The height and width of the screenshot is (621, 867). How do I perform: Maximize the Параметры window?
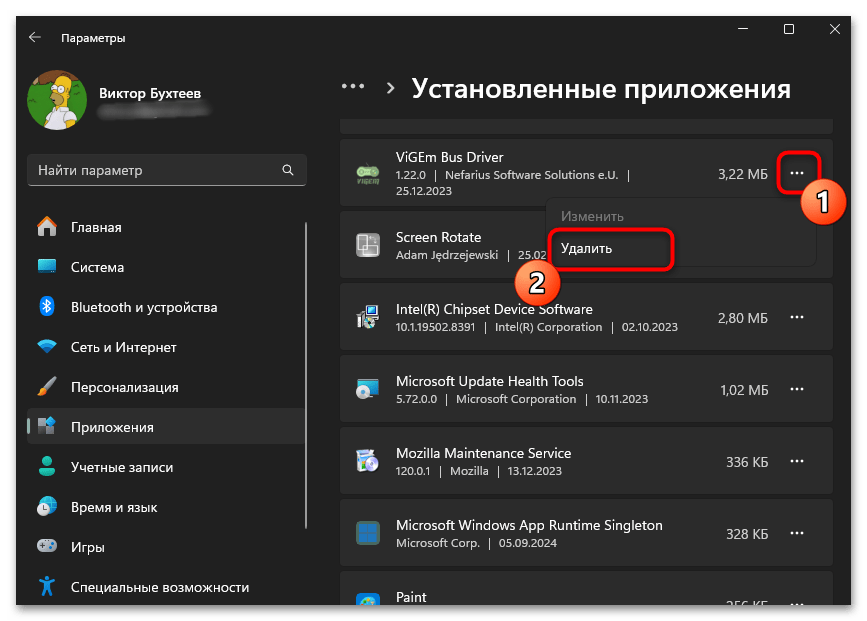tap(789, 29)
